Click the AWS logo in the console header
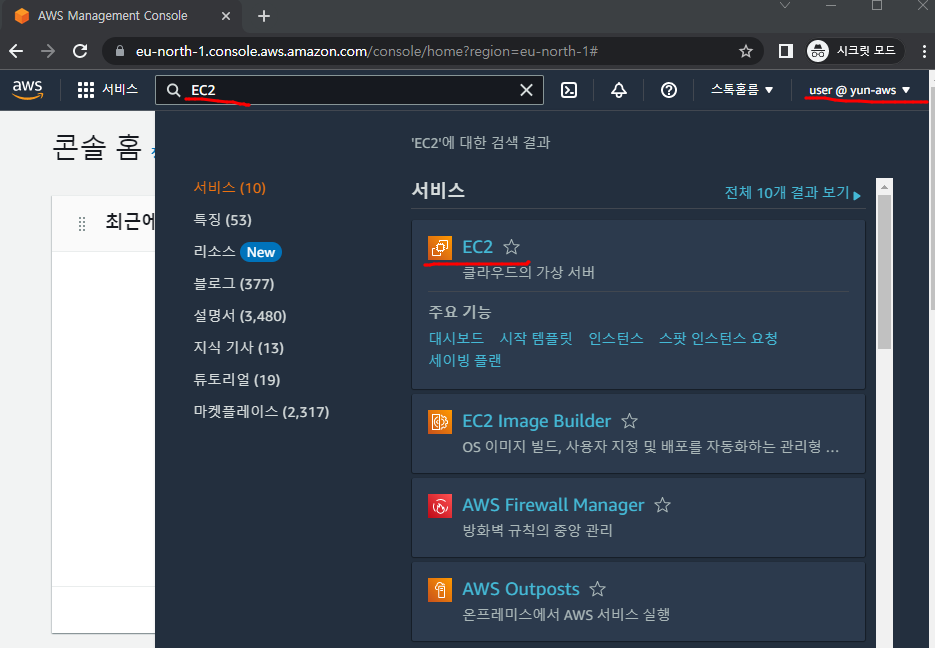This screenshot has height=648, width=935. pos(27,89)
